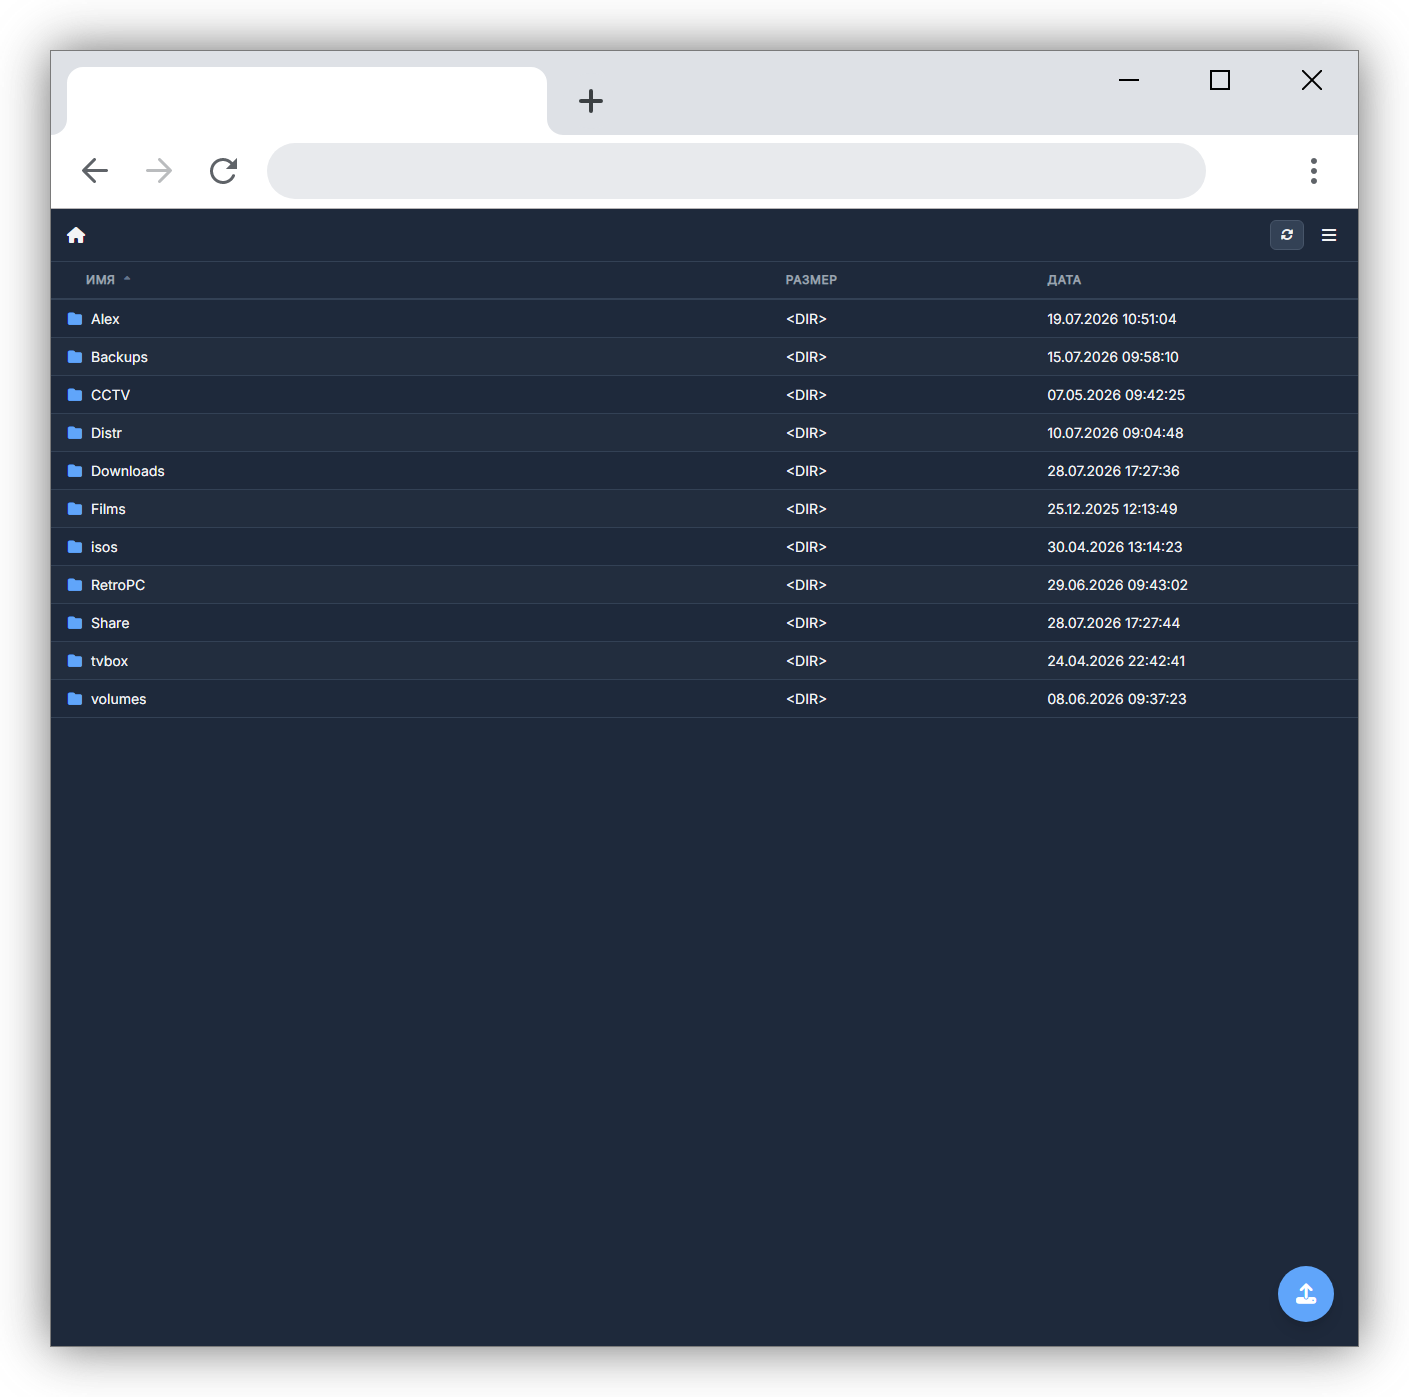The height and width of the screenshot is (1397, 1409).
Task: Click the blue upload button
Action: [x=1306, y=1294]
